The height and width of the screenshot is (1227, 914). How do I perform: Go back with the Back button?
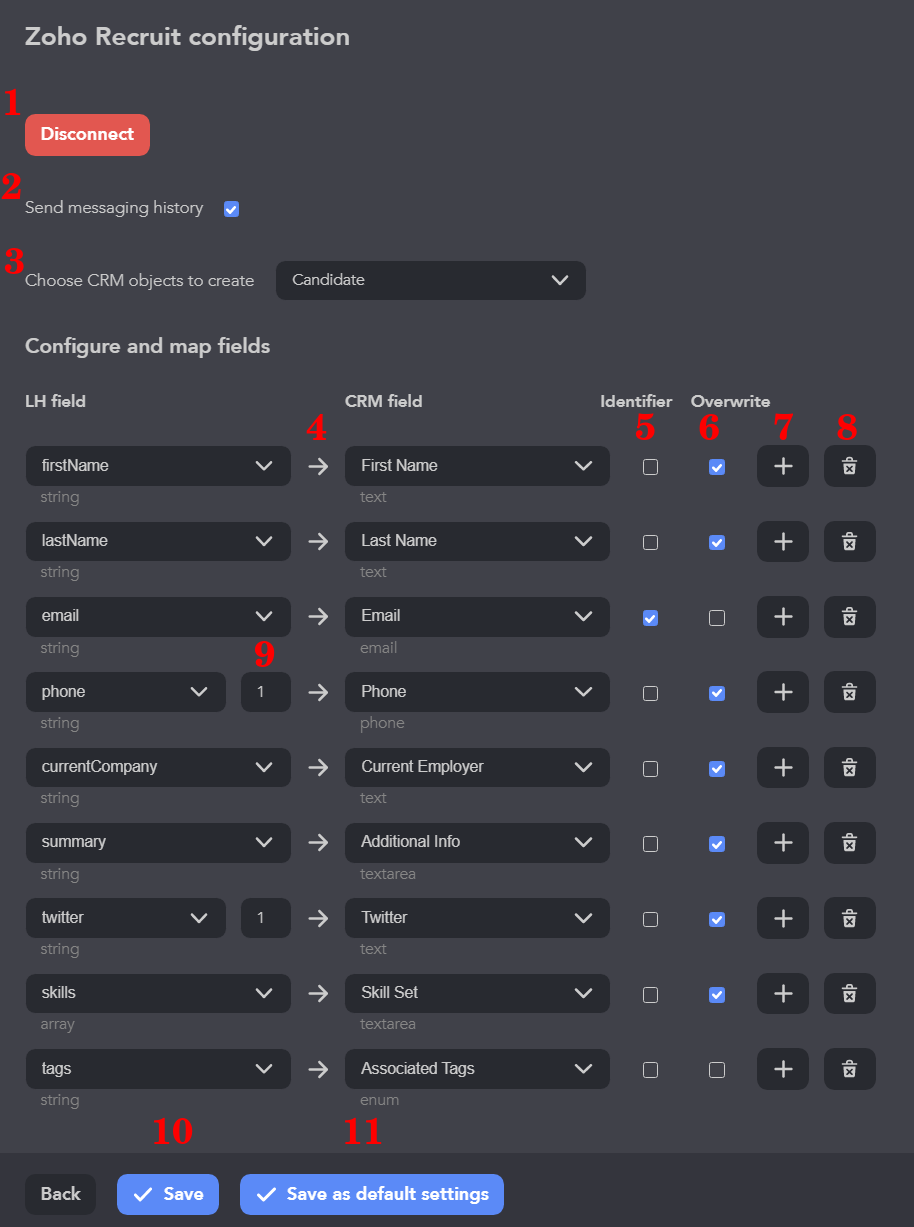[60, 1194]
